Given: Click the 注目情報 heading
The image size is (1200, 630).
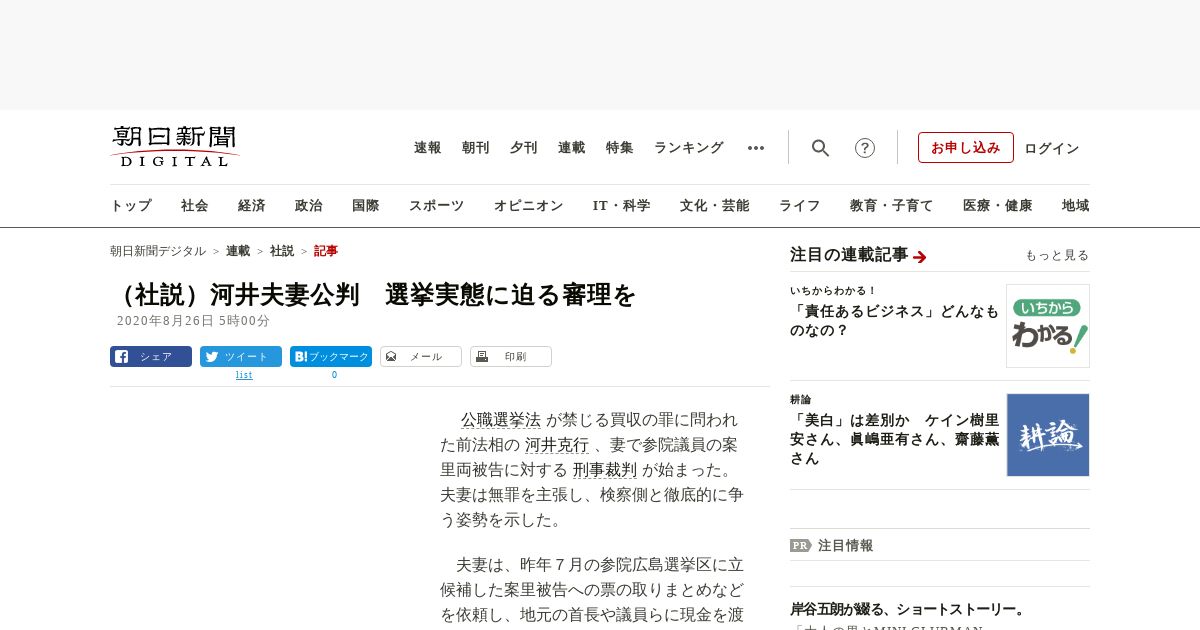Looking at the screenshot, I should coord(845,546).
